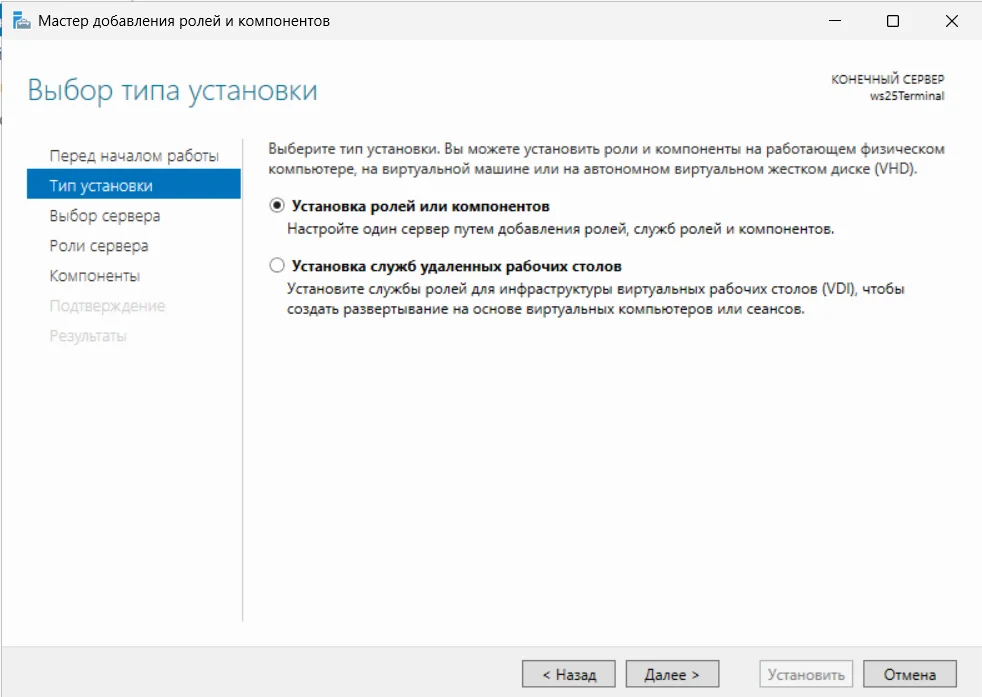Click the description starting 'Установите службы ролей для инфраструктуры'
Viewport: 982px width, 697px height.
596,299
